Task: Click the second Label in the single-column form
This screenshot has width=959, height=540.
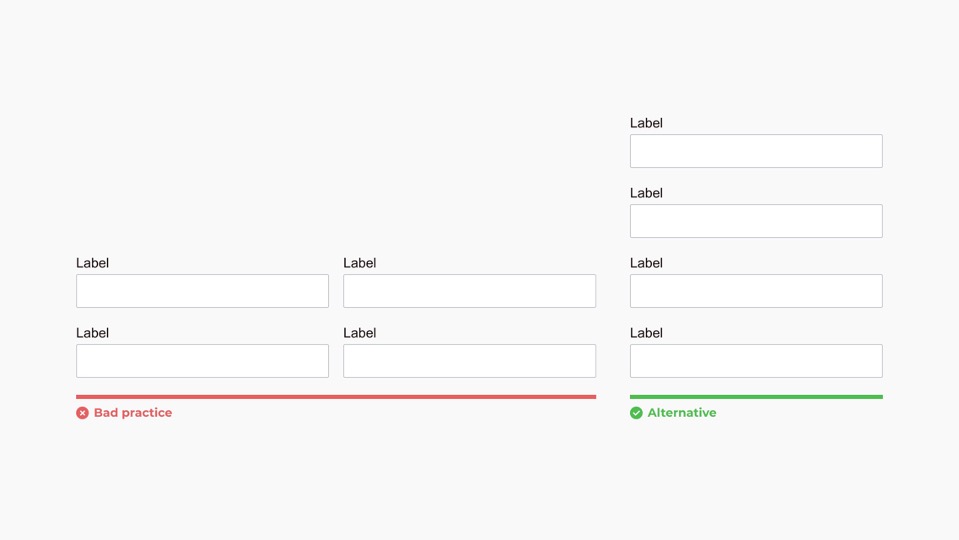Action: 646,193
